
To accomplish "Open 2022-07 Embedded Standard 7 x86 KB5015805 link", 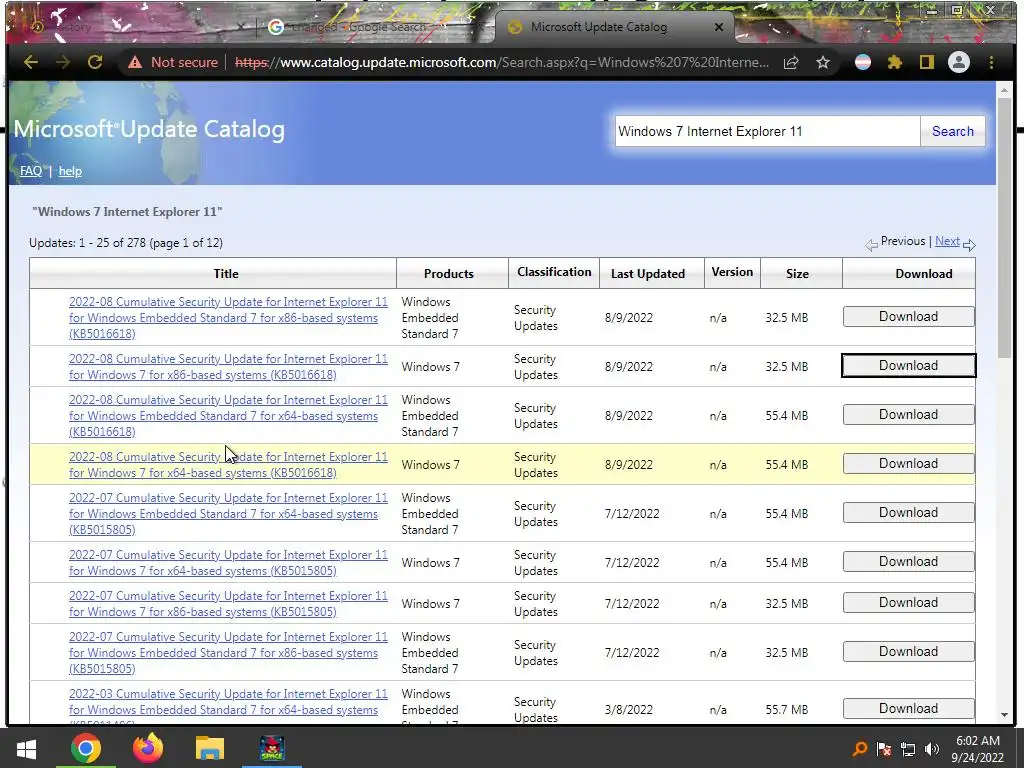I will click(228, 653).
